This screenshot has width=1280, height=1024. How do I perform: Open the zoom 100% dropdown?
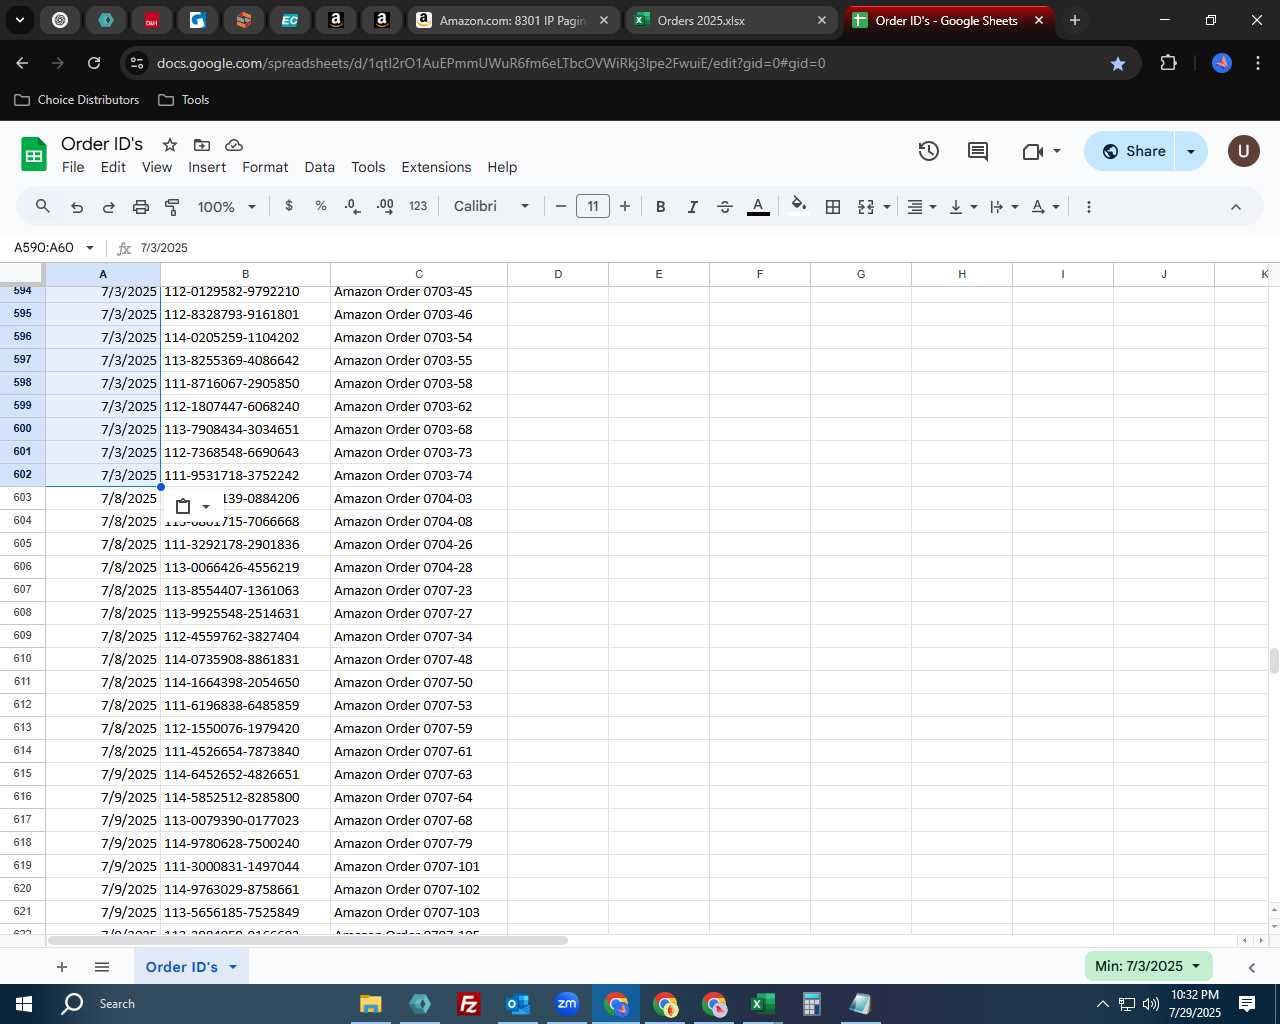[227, 206]
